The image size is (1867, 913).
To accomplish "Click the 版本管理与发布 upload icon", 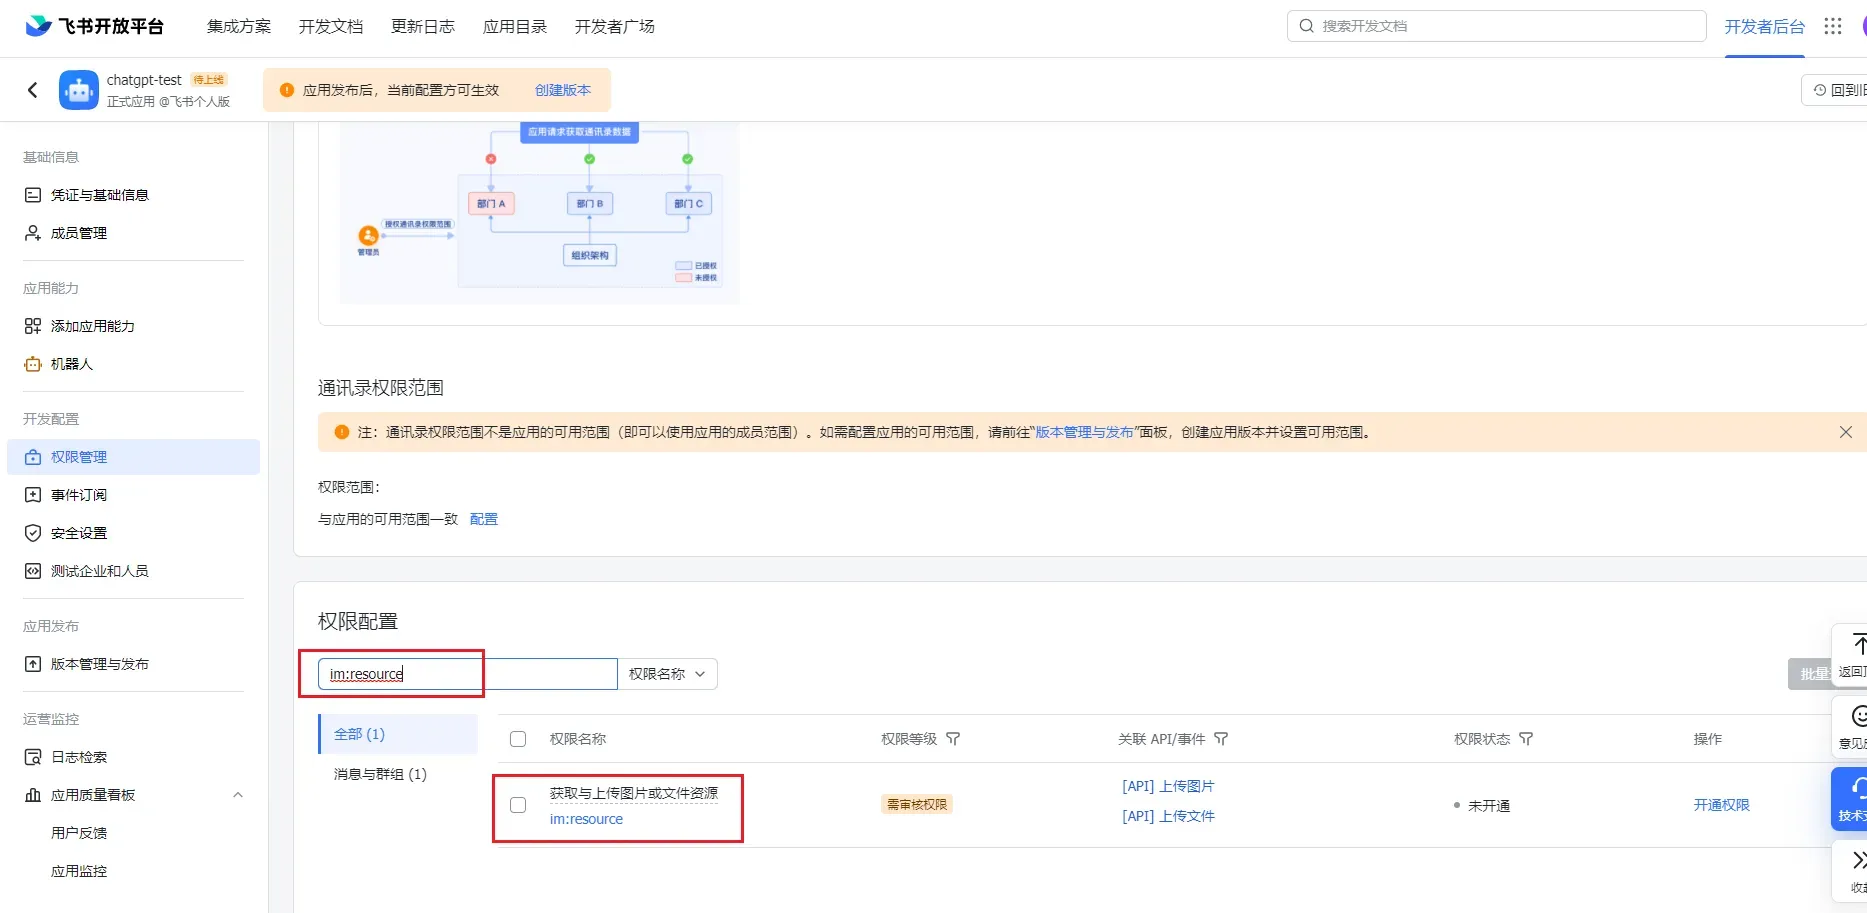I will point(33,664).
